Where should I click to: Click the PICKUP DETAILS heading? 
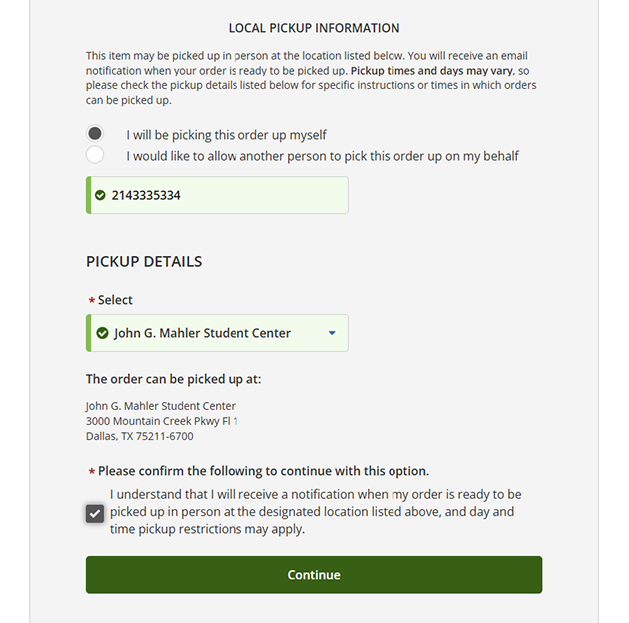[144, 262]
